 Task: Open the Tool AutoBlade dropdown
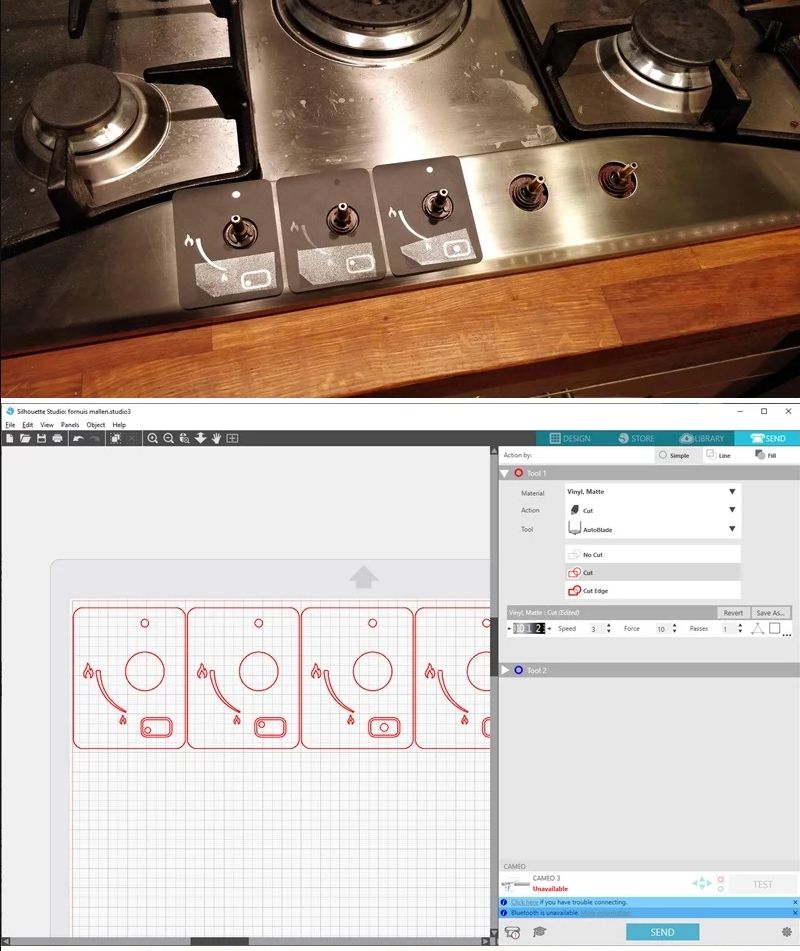(653, 529)
